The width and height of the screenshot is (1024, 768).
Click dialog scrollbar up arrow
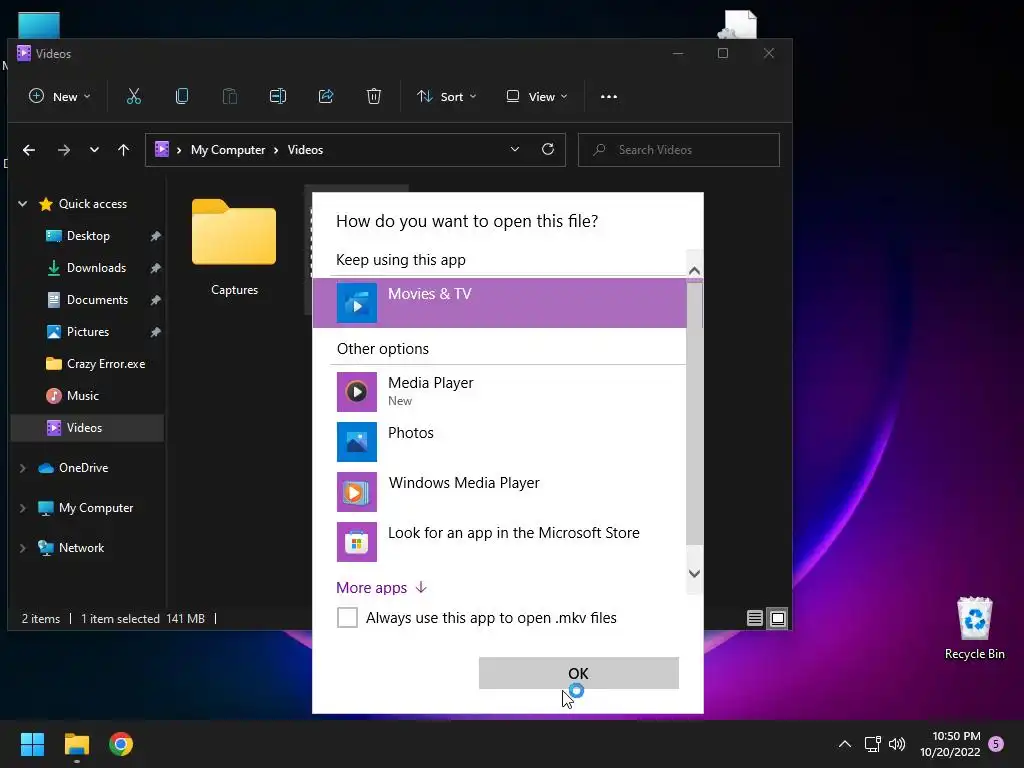coord(694,270)
